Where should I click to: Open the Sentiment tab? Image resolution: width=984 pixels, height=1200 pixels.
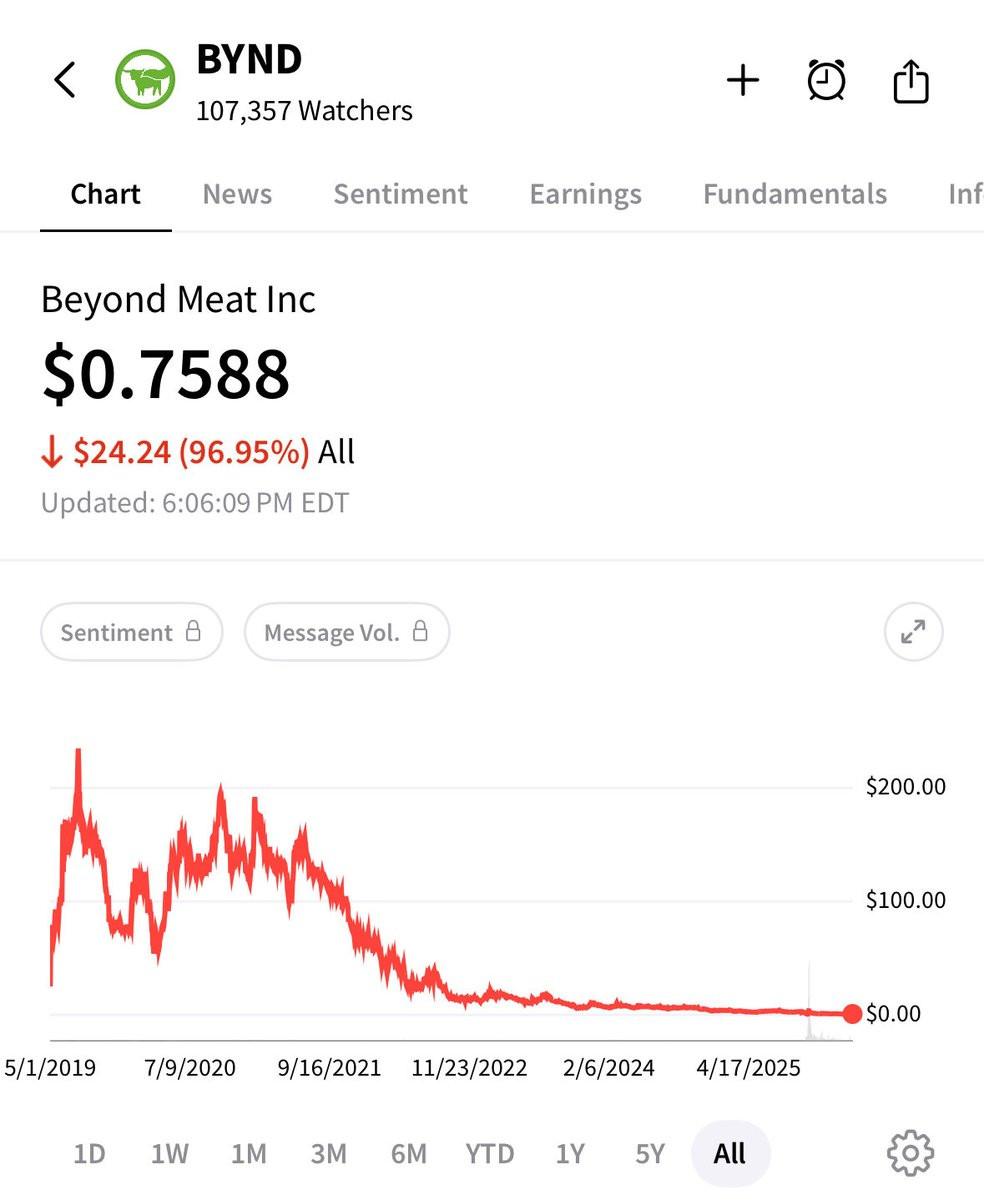400,193
